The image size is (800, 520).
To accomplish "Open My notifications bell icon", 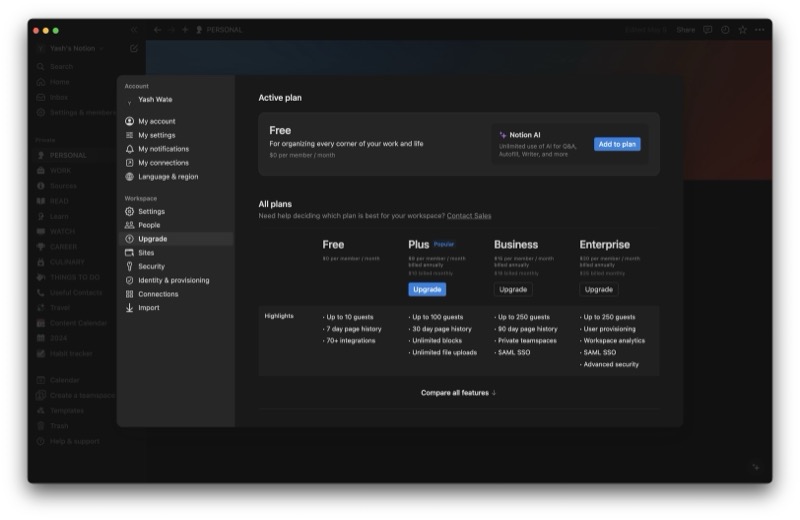I will click(x=130, y=149).
